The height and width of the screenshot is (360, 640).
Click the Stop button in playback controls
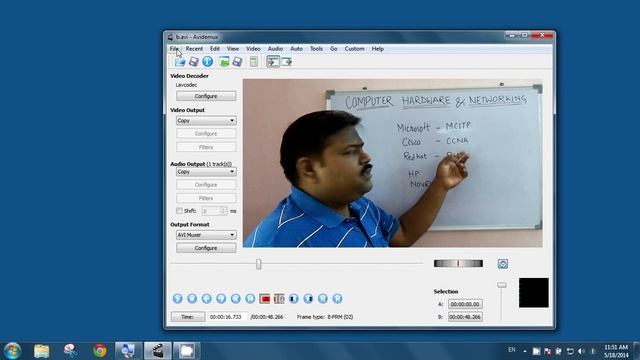[x=192, y=299]
